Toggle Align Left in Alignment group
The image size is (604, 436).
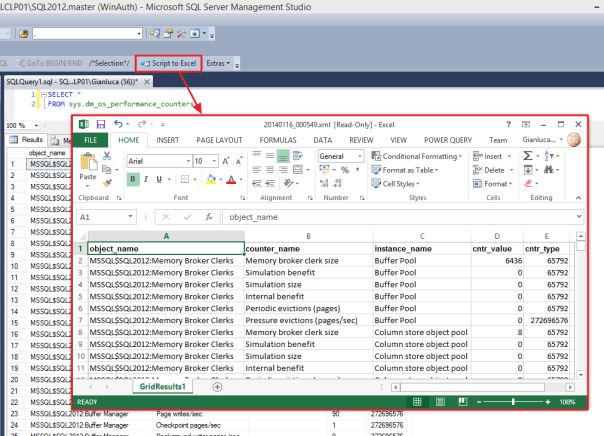(257, 169)
